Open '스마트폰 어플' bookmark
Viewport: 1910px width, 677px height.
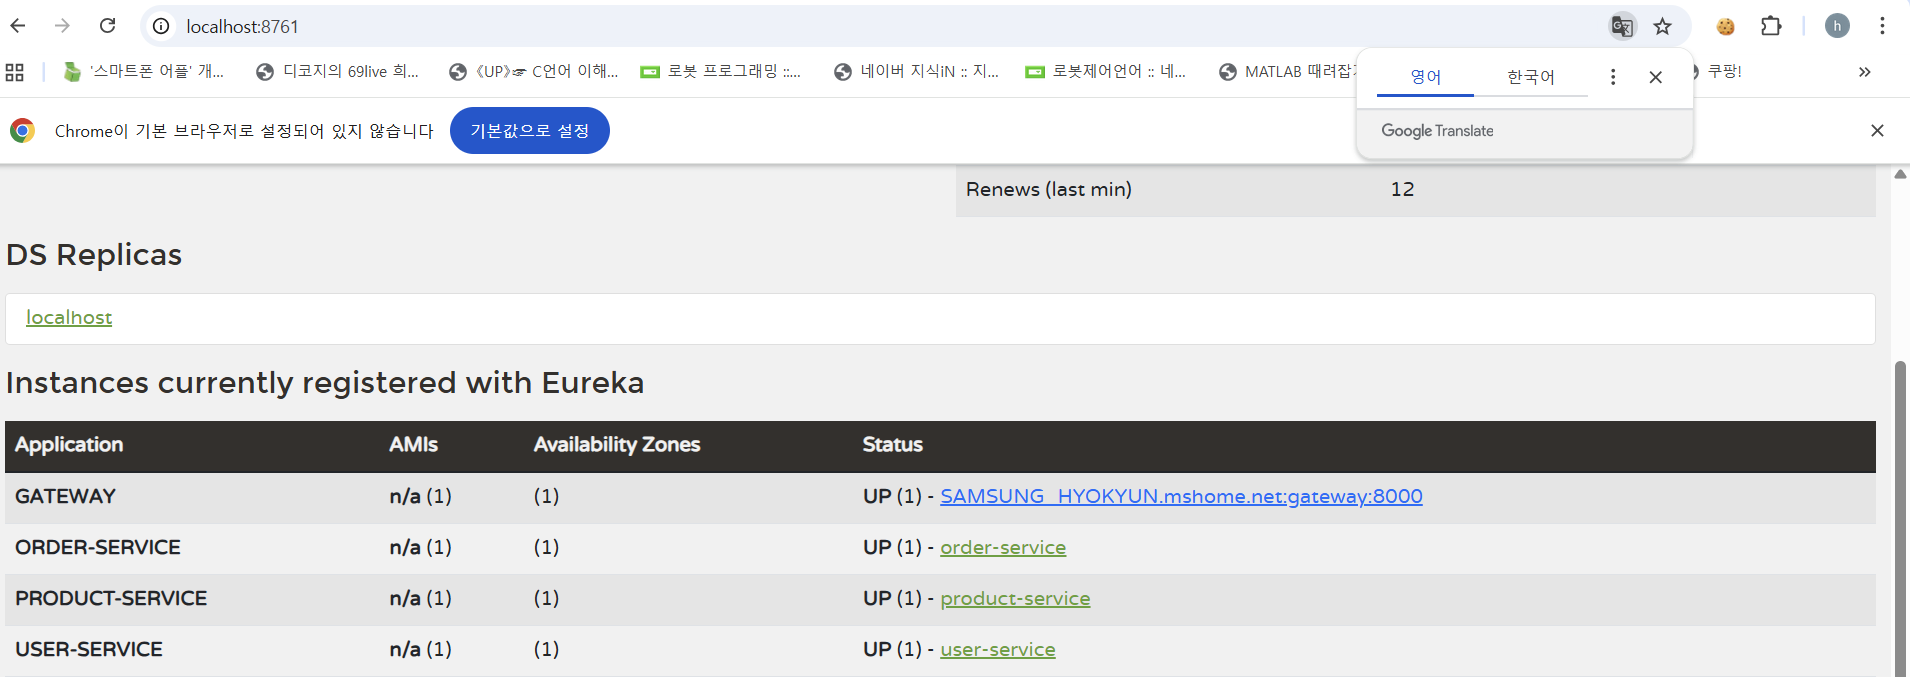143,72
